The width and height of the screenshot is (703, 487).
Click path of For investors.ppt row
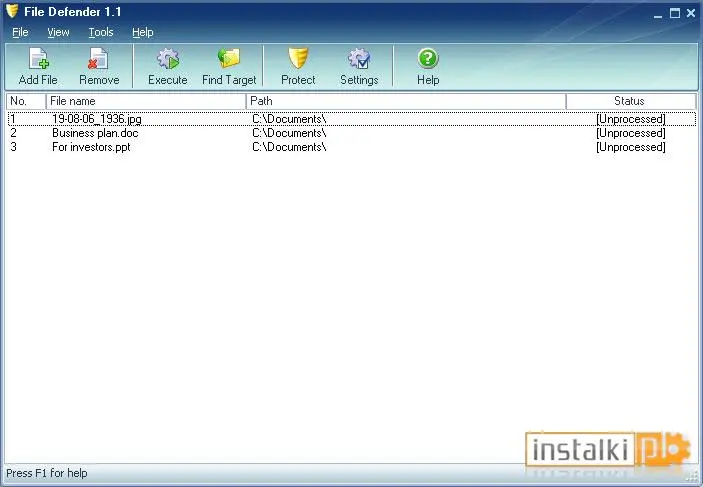click(289, 147)
